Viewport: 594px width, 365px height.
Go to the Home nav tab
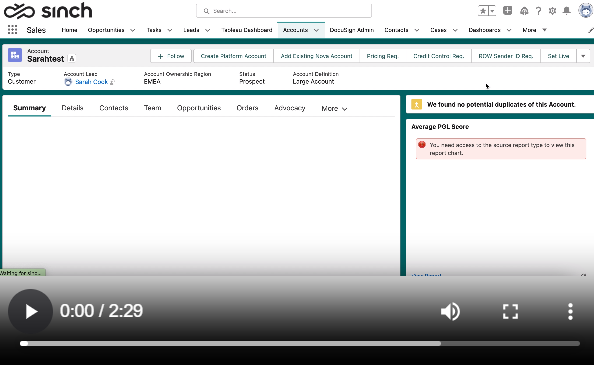click(69, 30)
